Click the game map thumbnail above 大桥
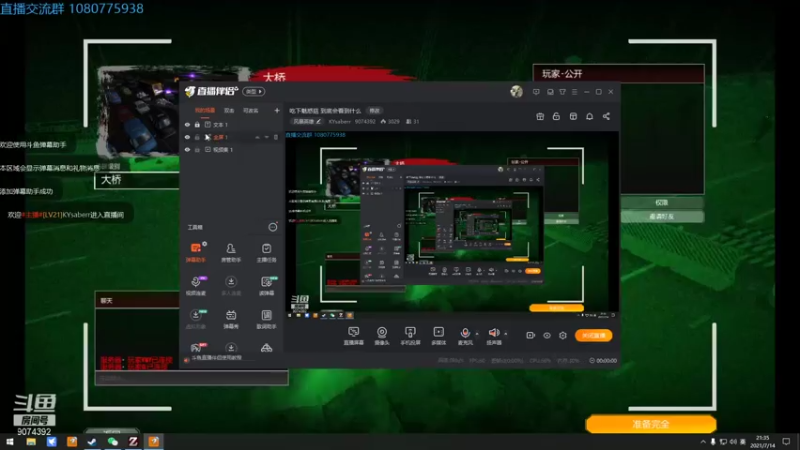The image size is (800, 450). [139, 111]
